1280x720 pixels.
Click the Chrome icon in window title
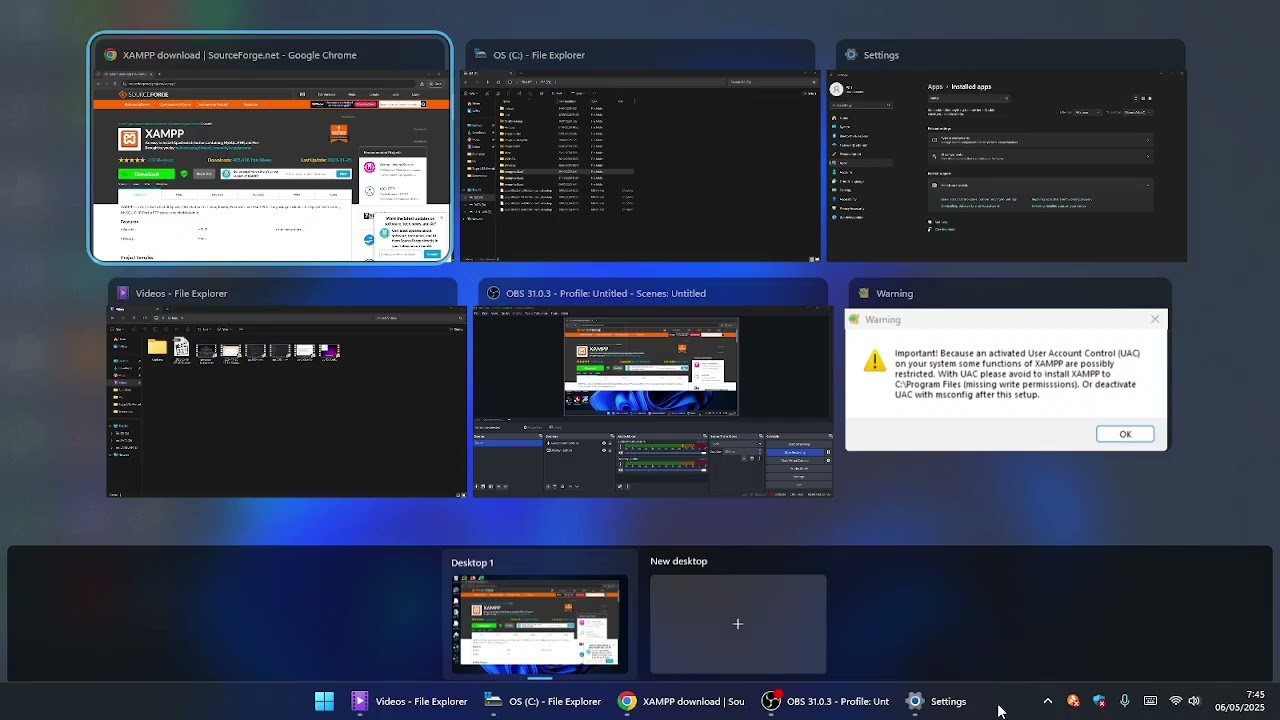click(x=110, y=55)
